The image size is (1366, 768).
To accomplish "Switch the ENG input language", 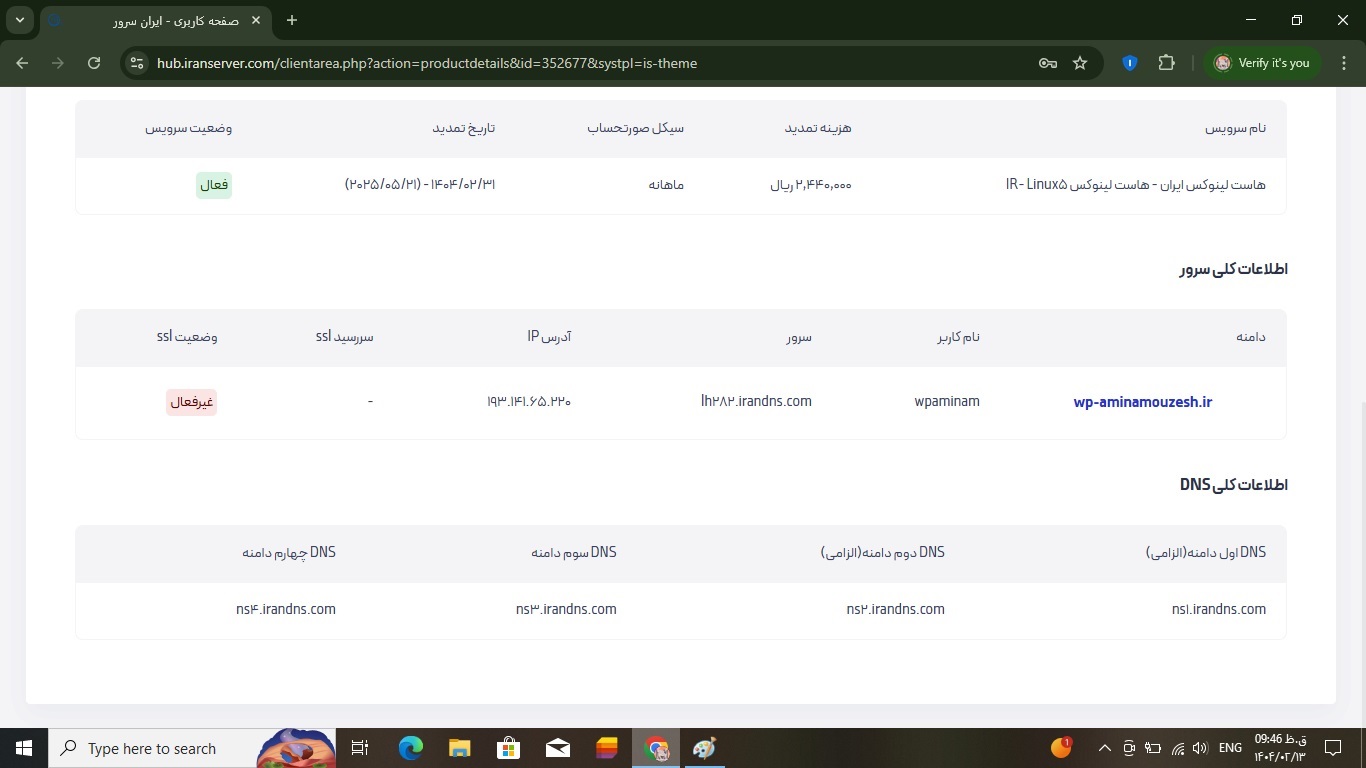I will [1230, 748].
